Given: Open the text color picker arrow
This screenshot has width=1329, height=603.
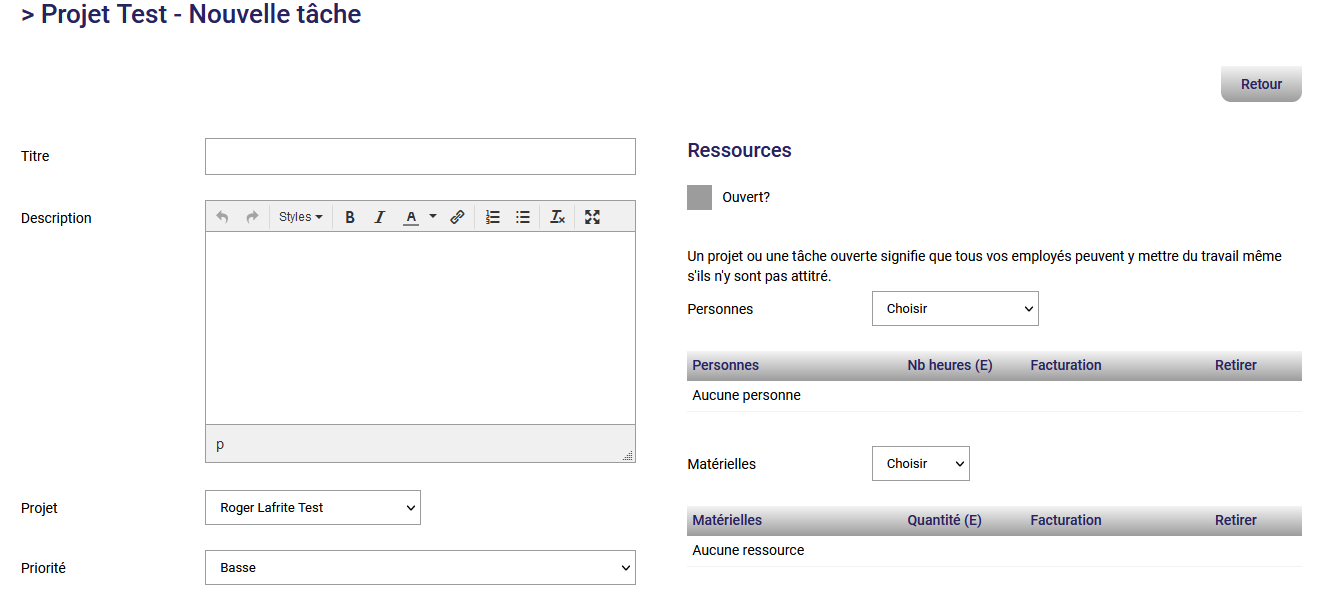Looking at the screenshot, I should pyautogui.click(x=433, y=217).
